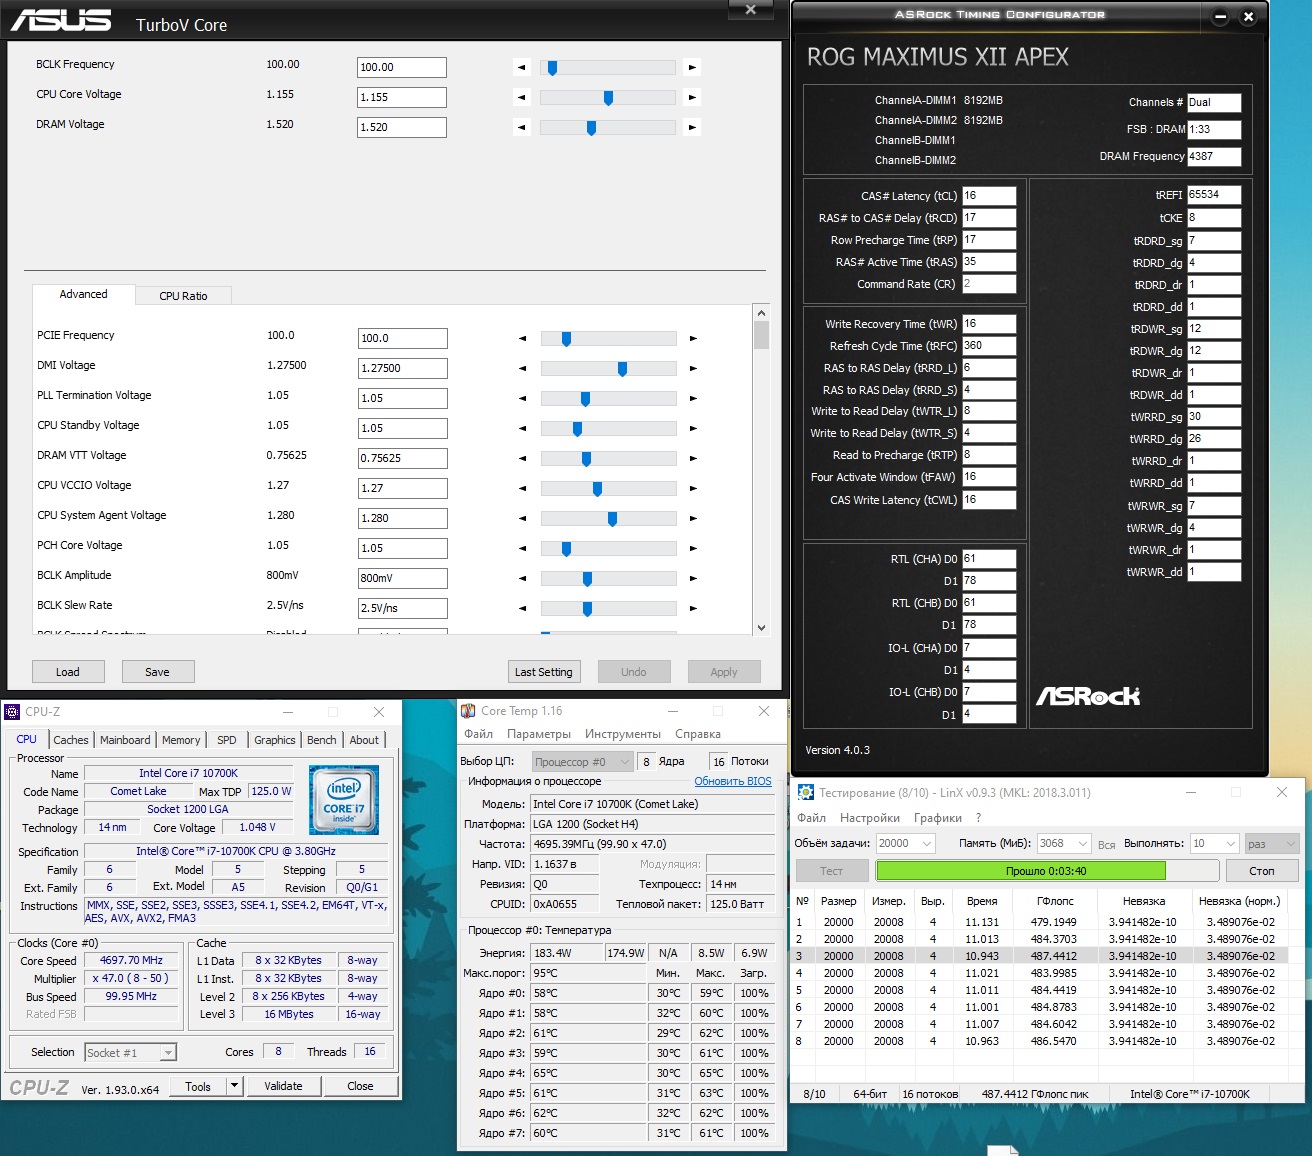Increase CPU System Agent Voltage right arrow
This screenshot has height=1156, width=1312.
coord(693,519)
